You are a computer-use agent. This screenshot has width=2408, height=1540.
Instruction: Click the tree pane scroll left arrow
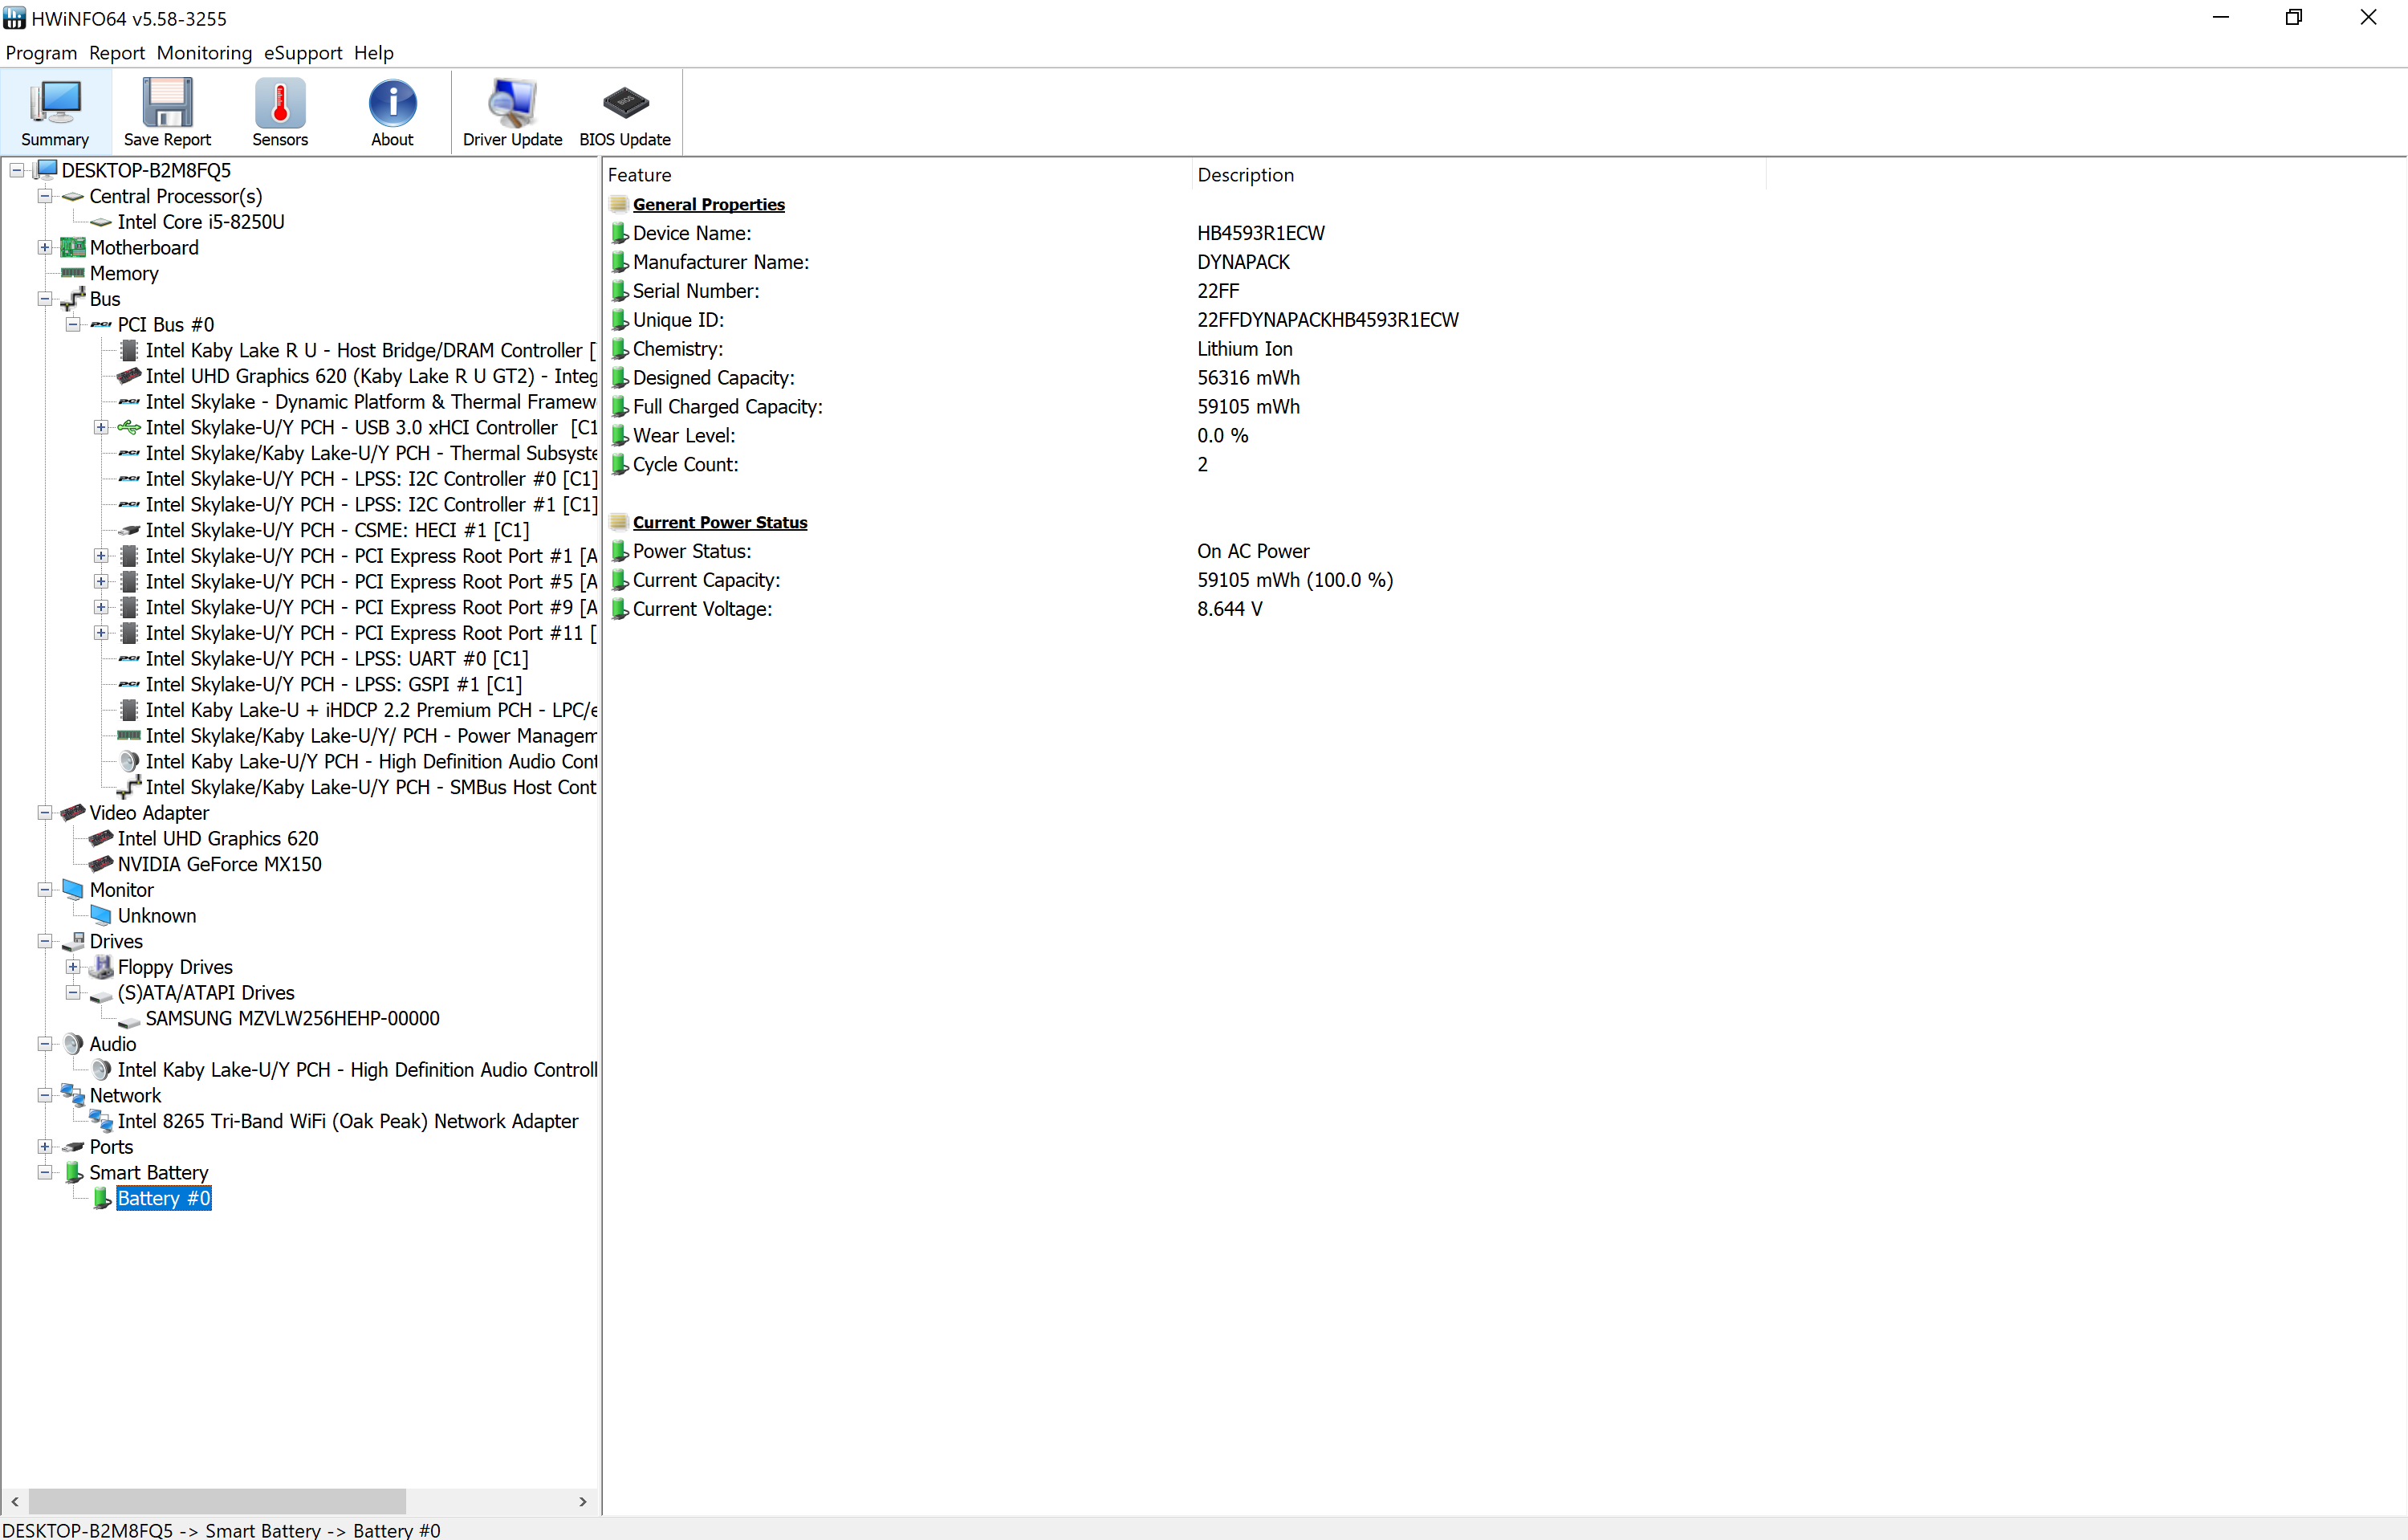(x=15, y=1501)
